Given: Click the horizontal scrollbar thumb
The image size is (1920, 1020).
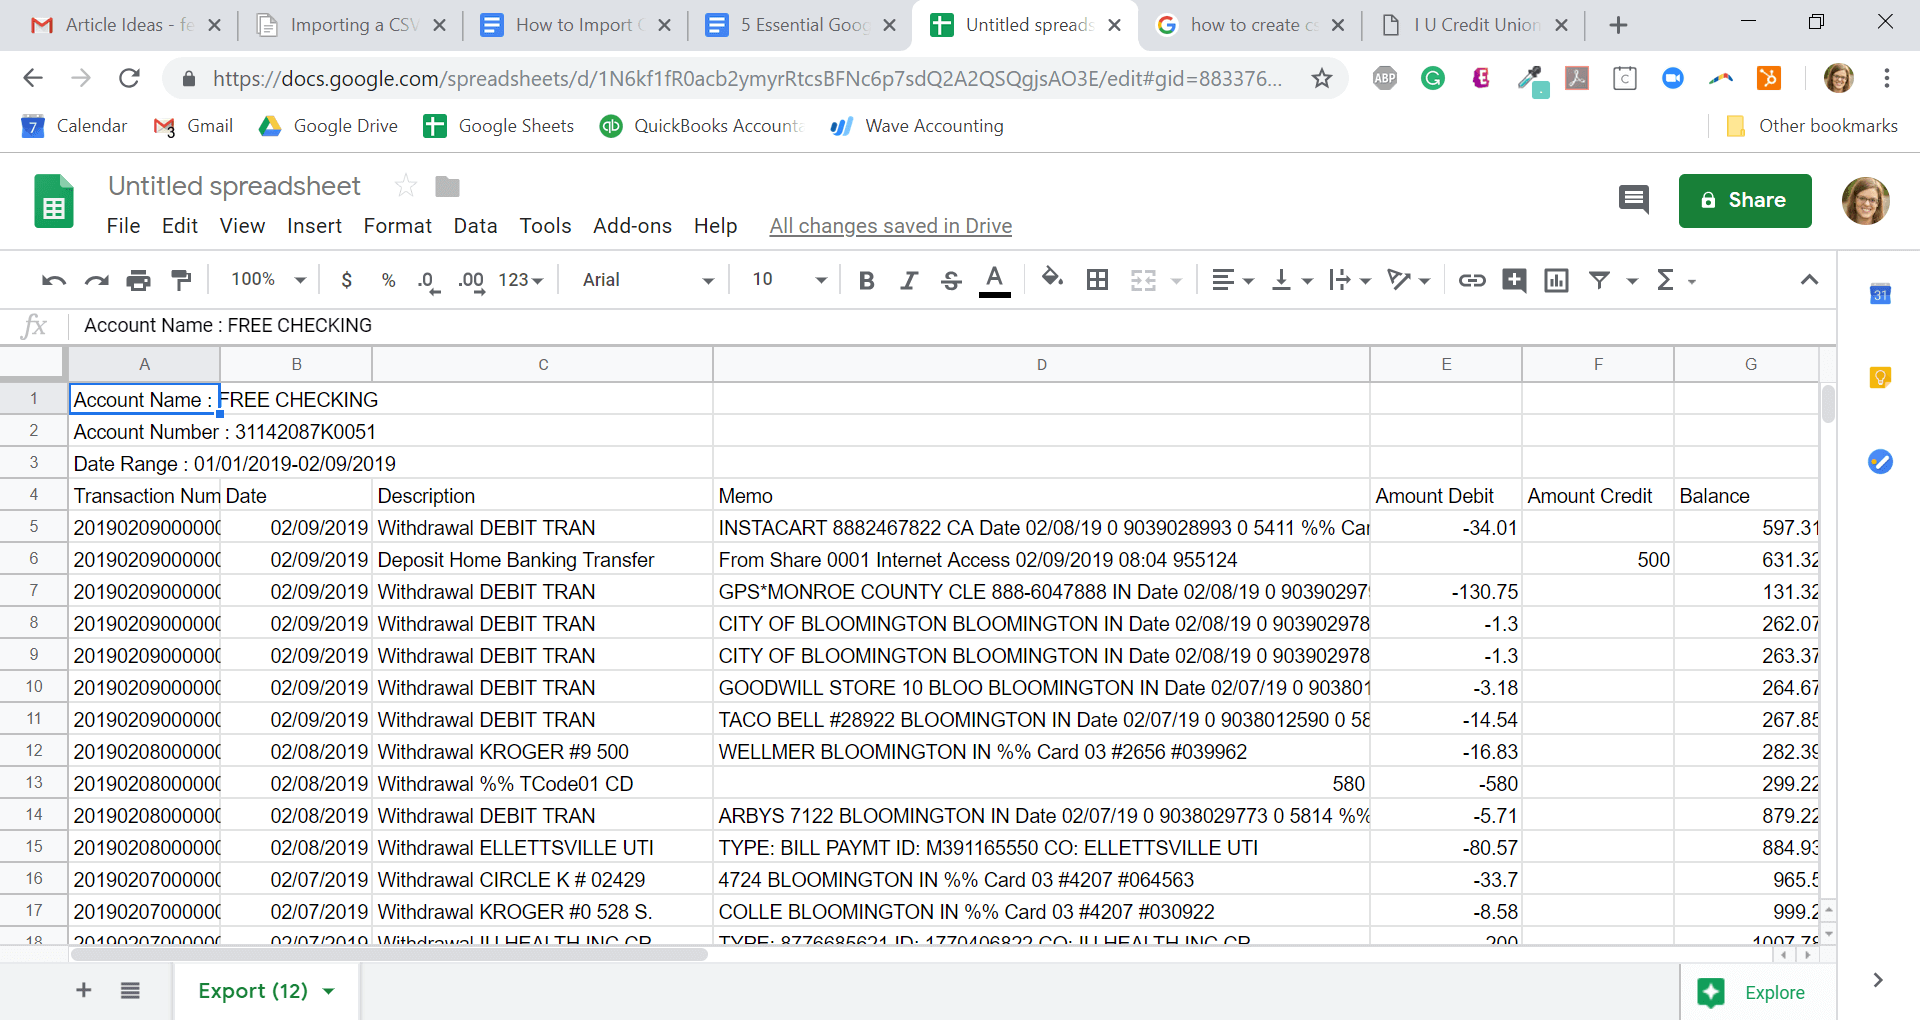Looking at the screenshot, I should click(389, 955).
